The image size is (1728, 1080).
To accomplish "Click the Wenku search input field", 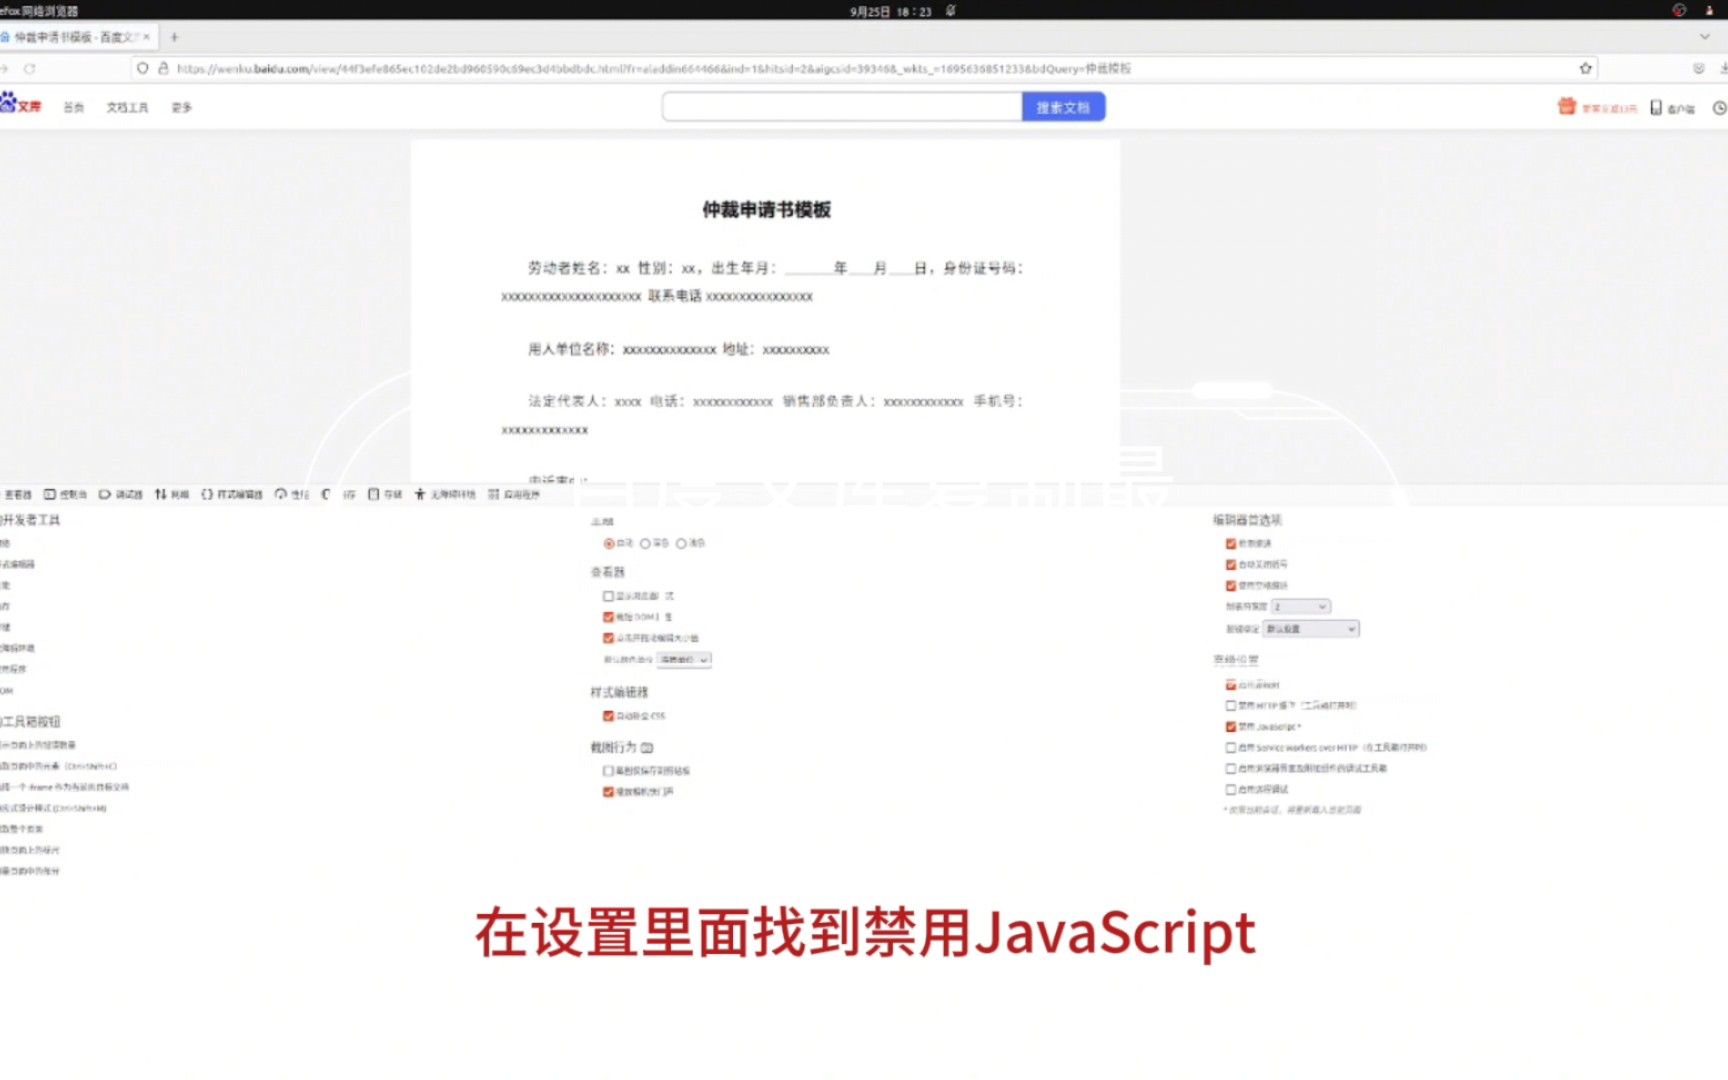I will [x=842, y=107].
